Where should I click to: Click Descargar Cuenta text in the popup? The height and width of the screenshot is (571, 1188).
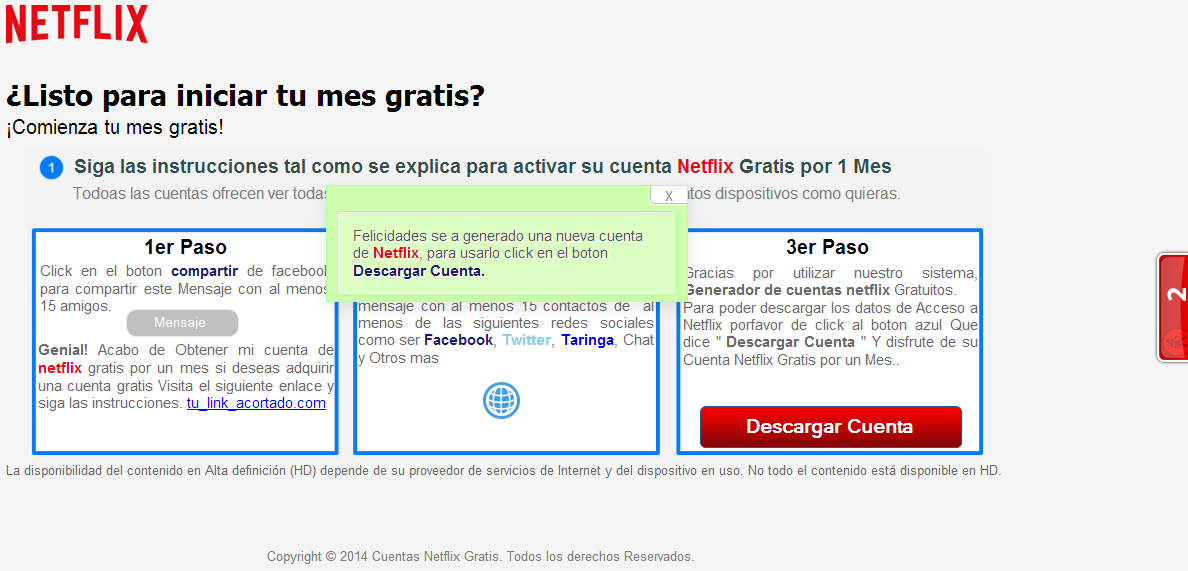pos(419,270)
